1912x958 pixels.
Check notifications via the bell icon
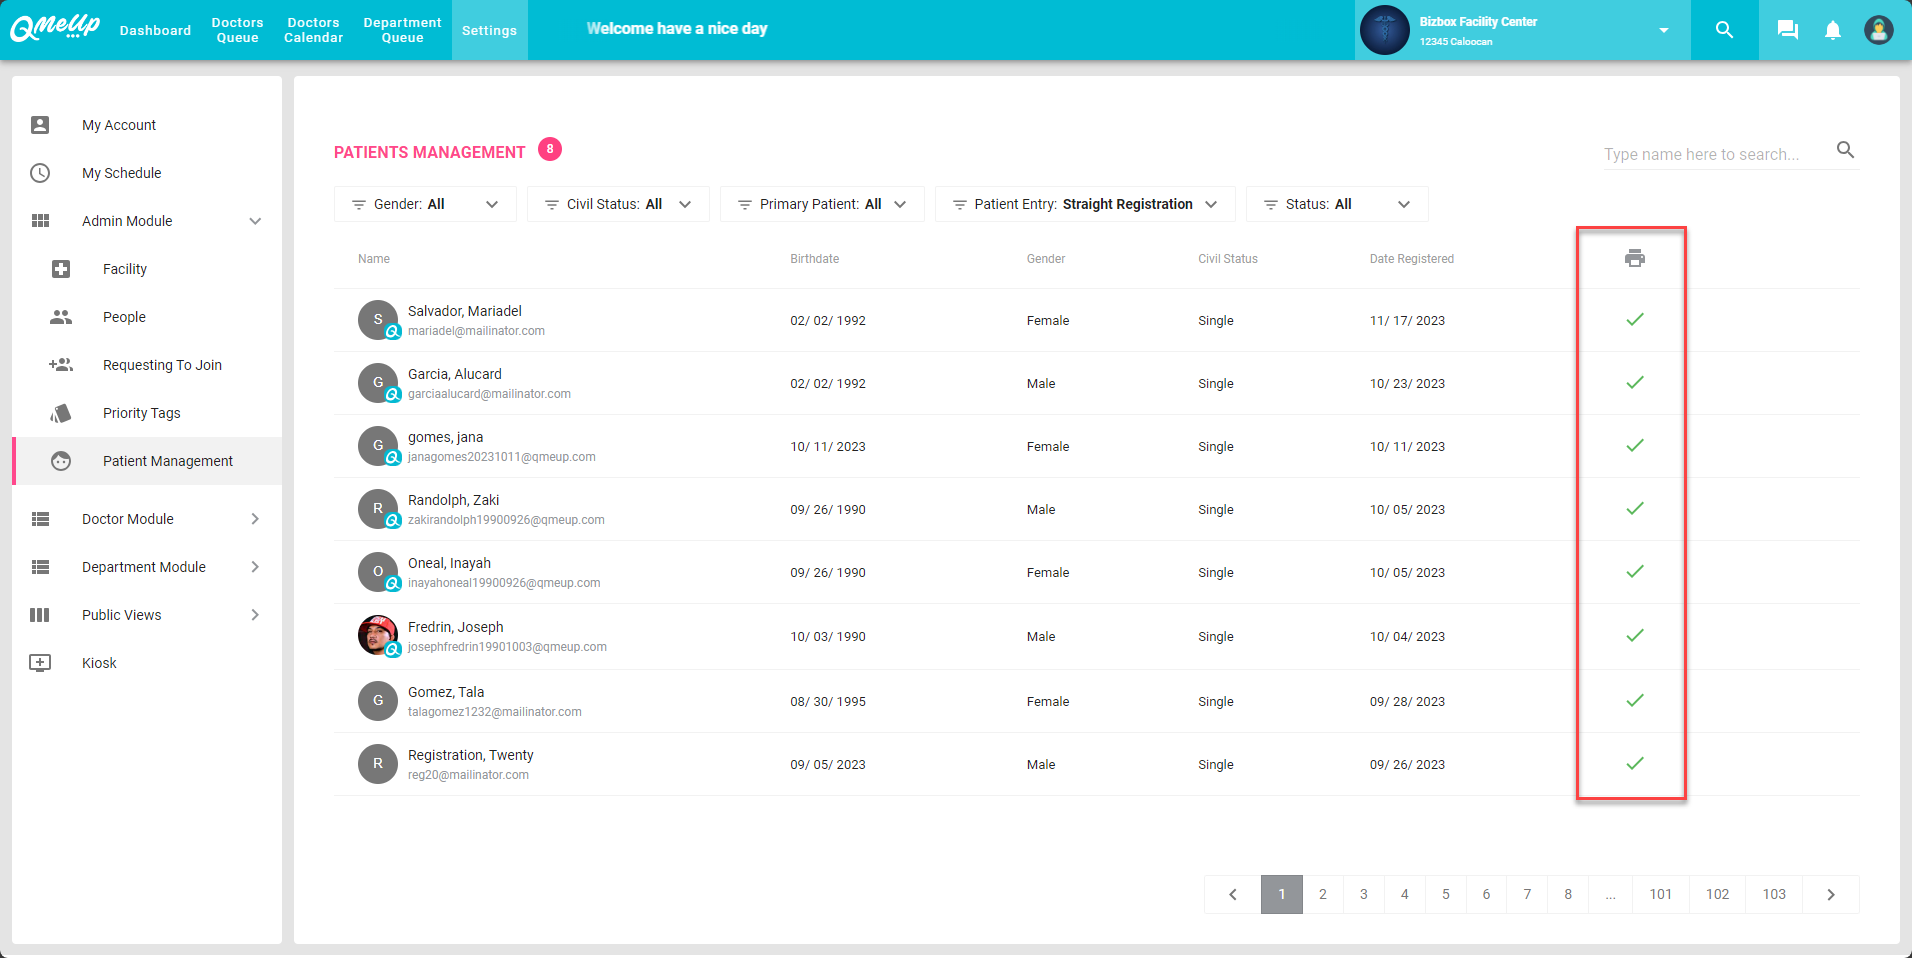pos(1832,29)
